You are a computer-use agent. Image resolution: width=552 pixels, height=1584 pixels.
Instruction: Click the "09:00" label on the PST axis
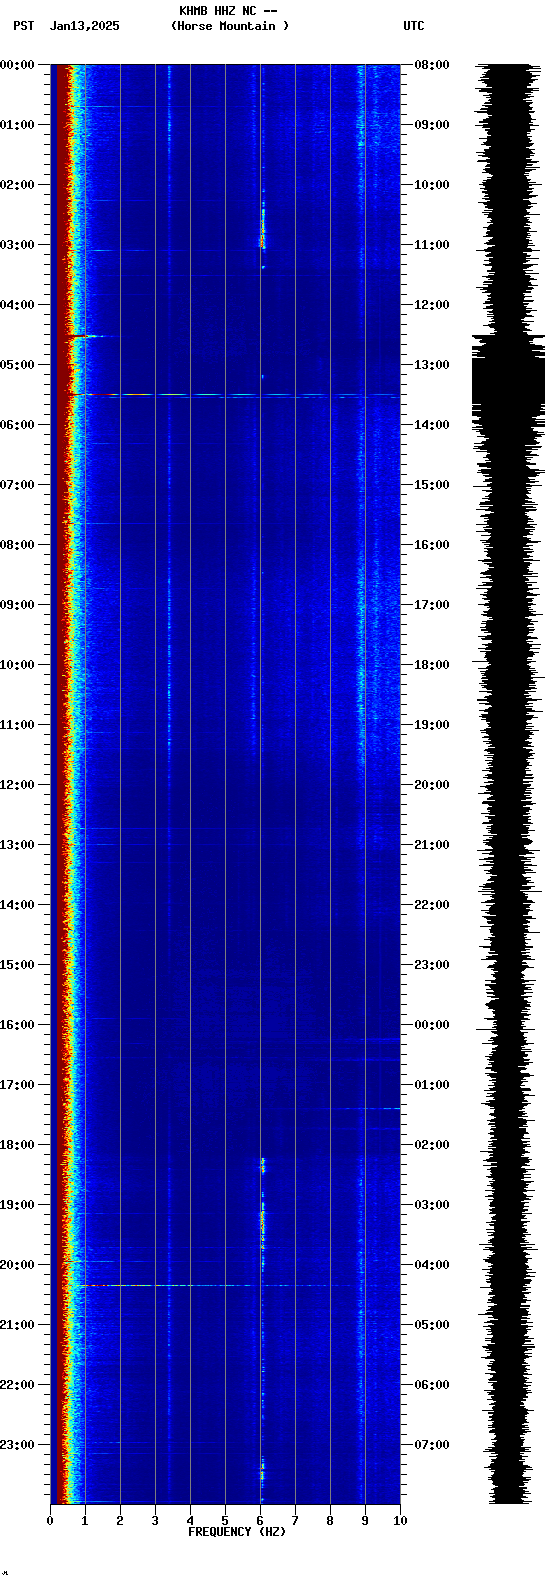pyautogui.click(x=18, y=605)
